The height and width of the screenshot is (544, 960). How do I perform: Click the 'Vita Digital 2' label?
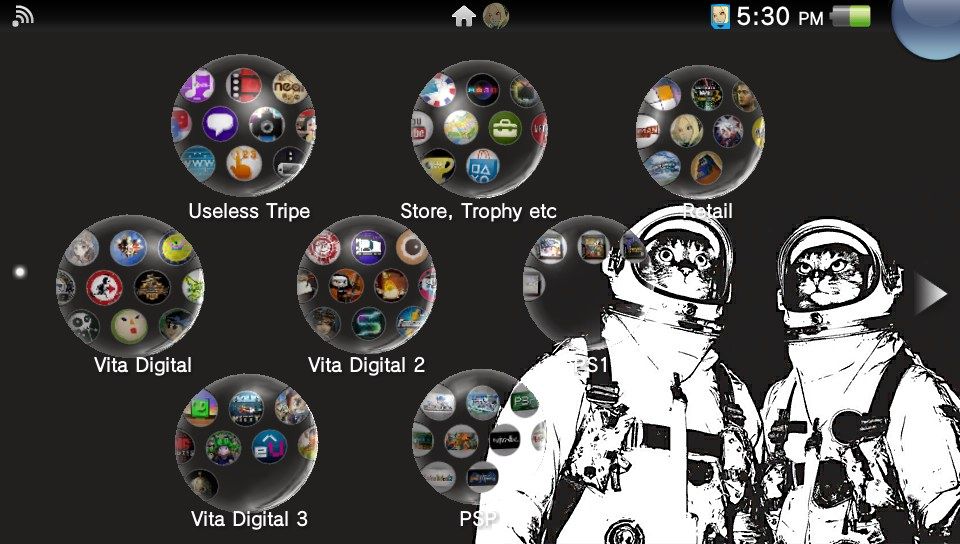click(366, 365)
